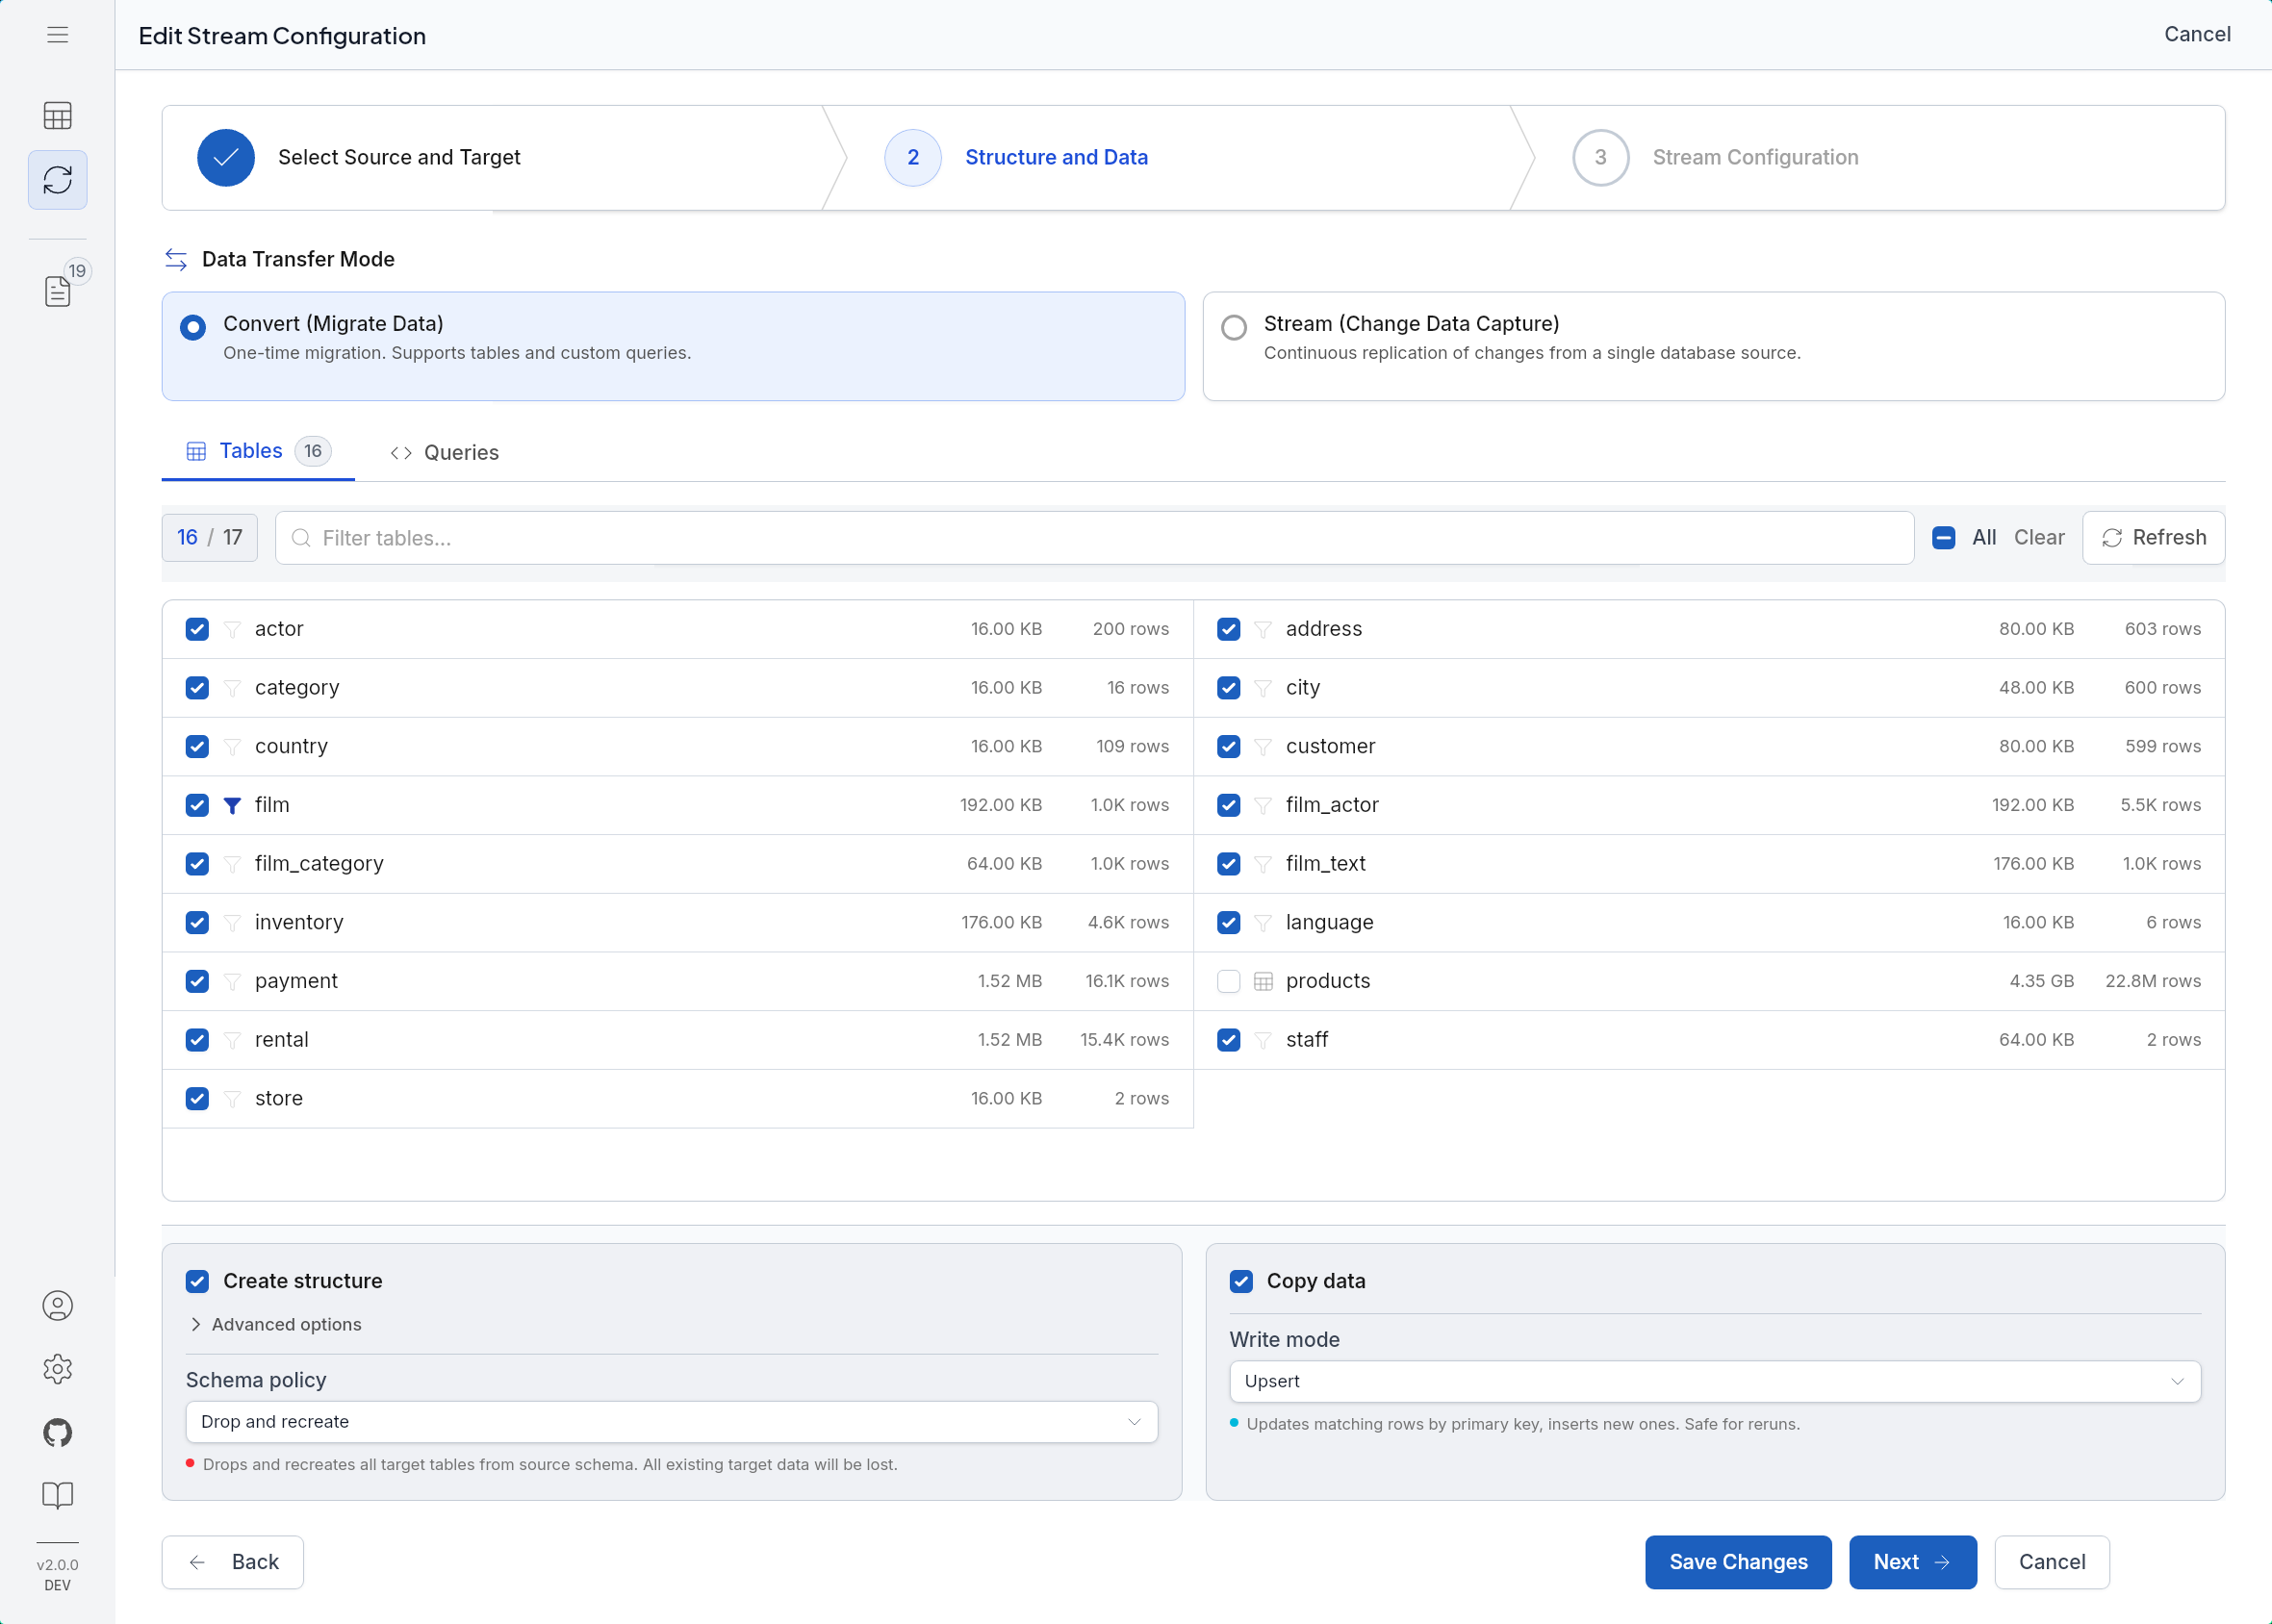Open the database tables grid icon

(x=57, y=116)
